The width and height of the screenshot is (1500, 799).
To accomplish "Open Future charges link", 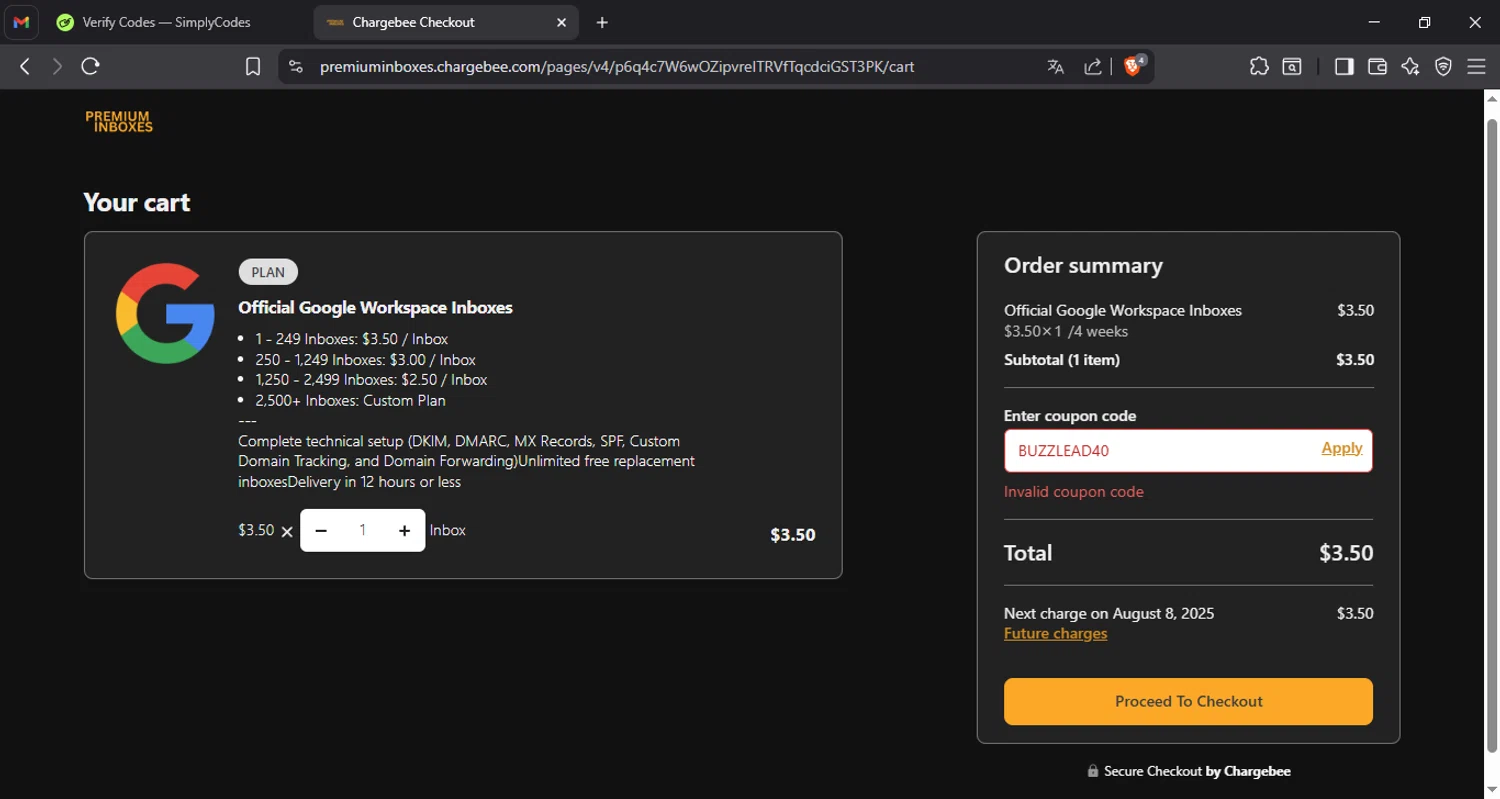I will [1055, 634].
